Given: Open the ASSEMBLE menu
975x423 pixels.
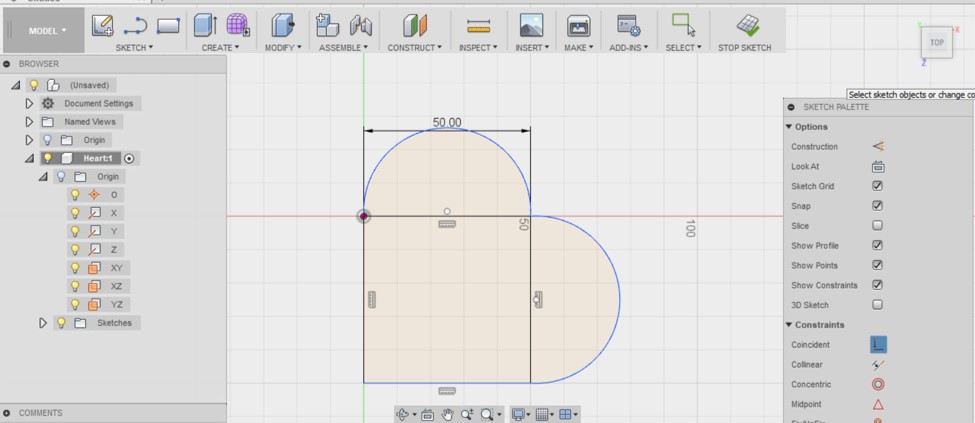Looking at the screenshot, I should [344, 47].
